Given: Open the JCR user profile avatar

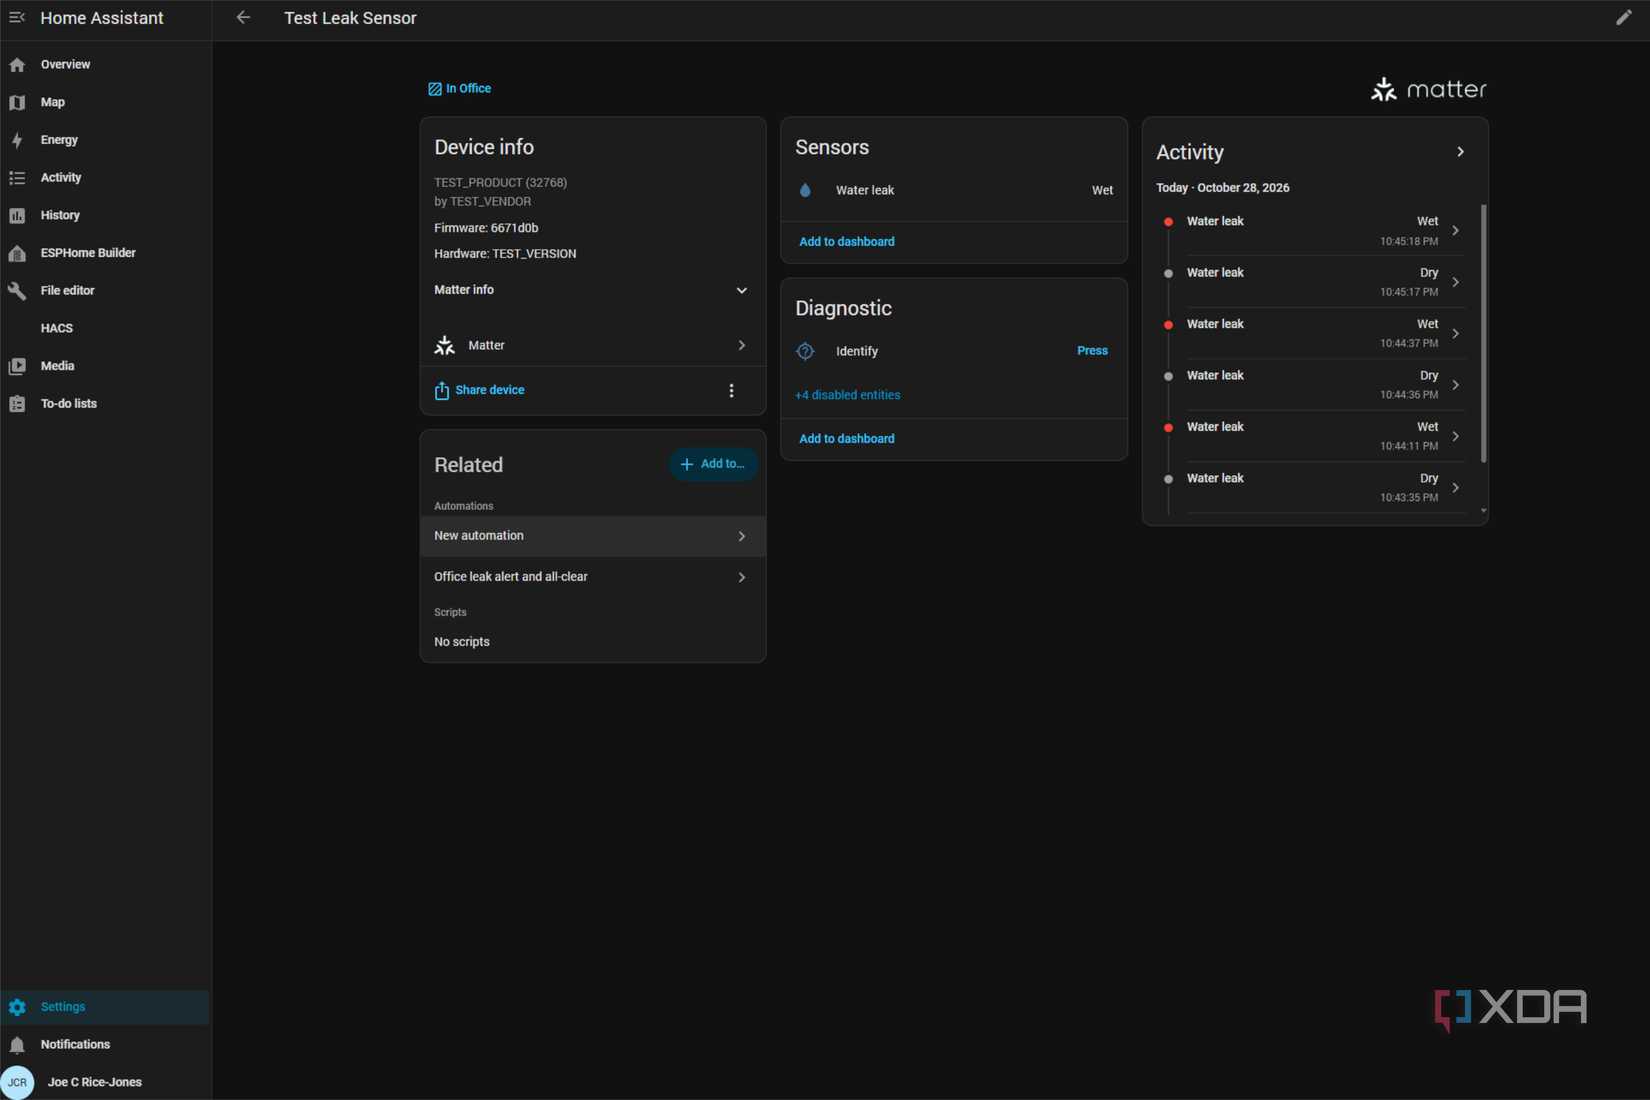Looking at the screenshot, I should pos(17,1082).
